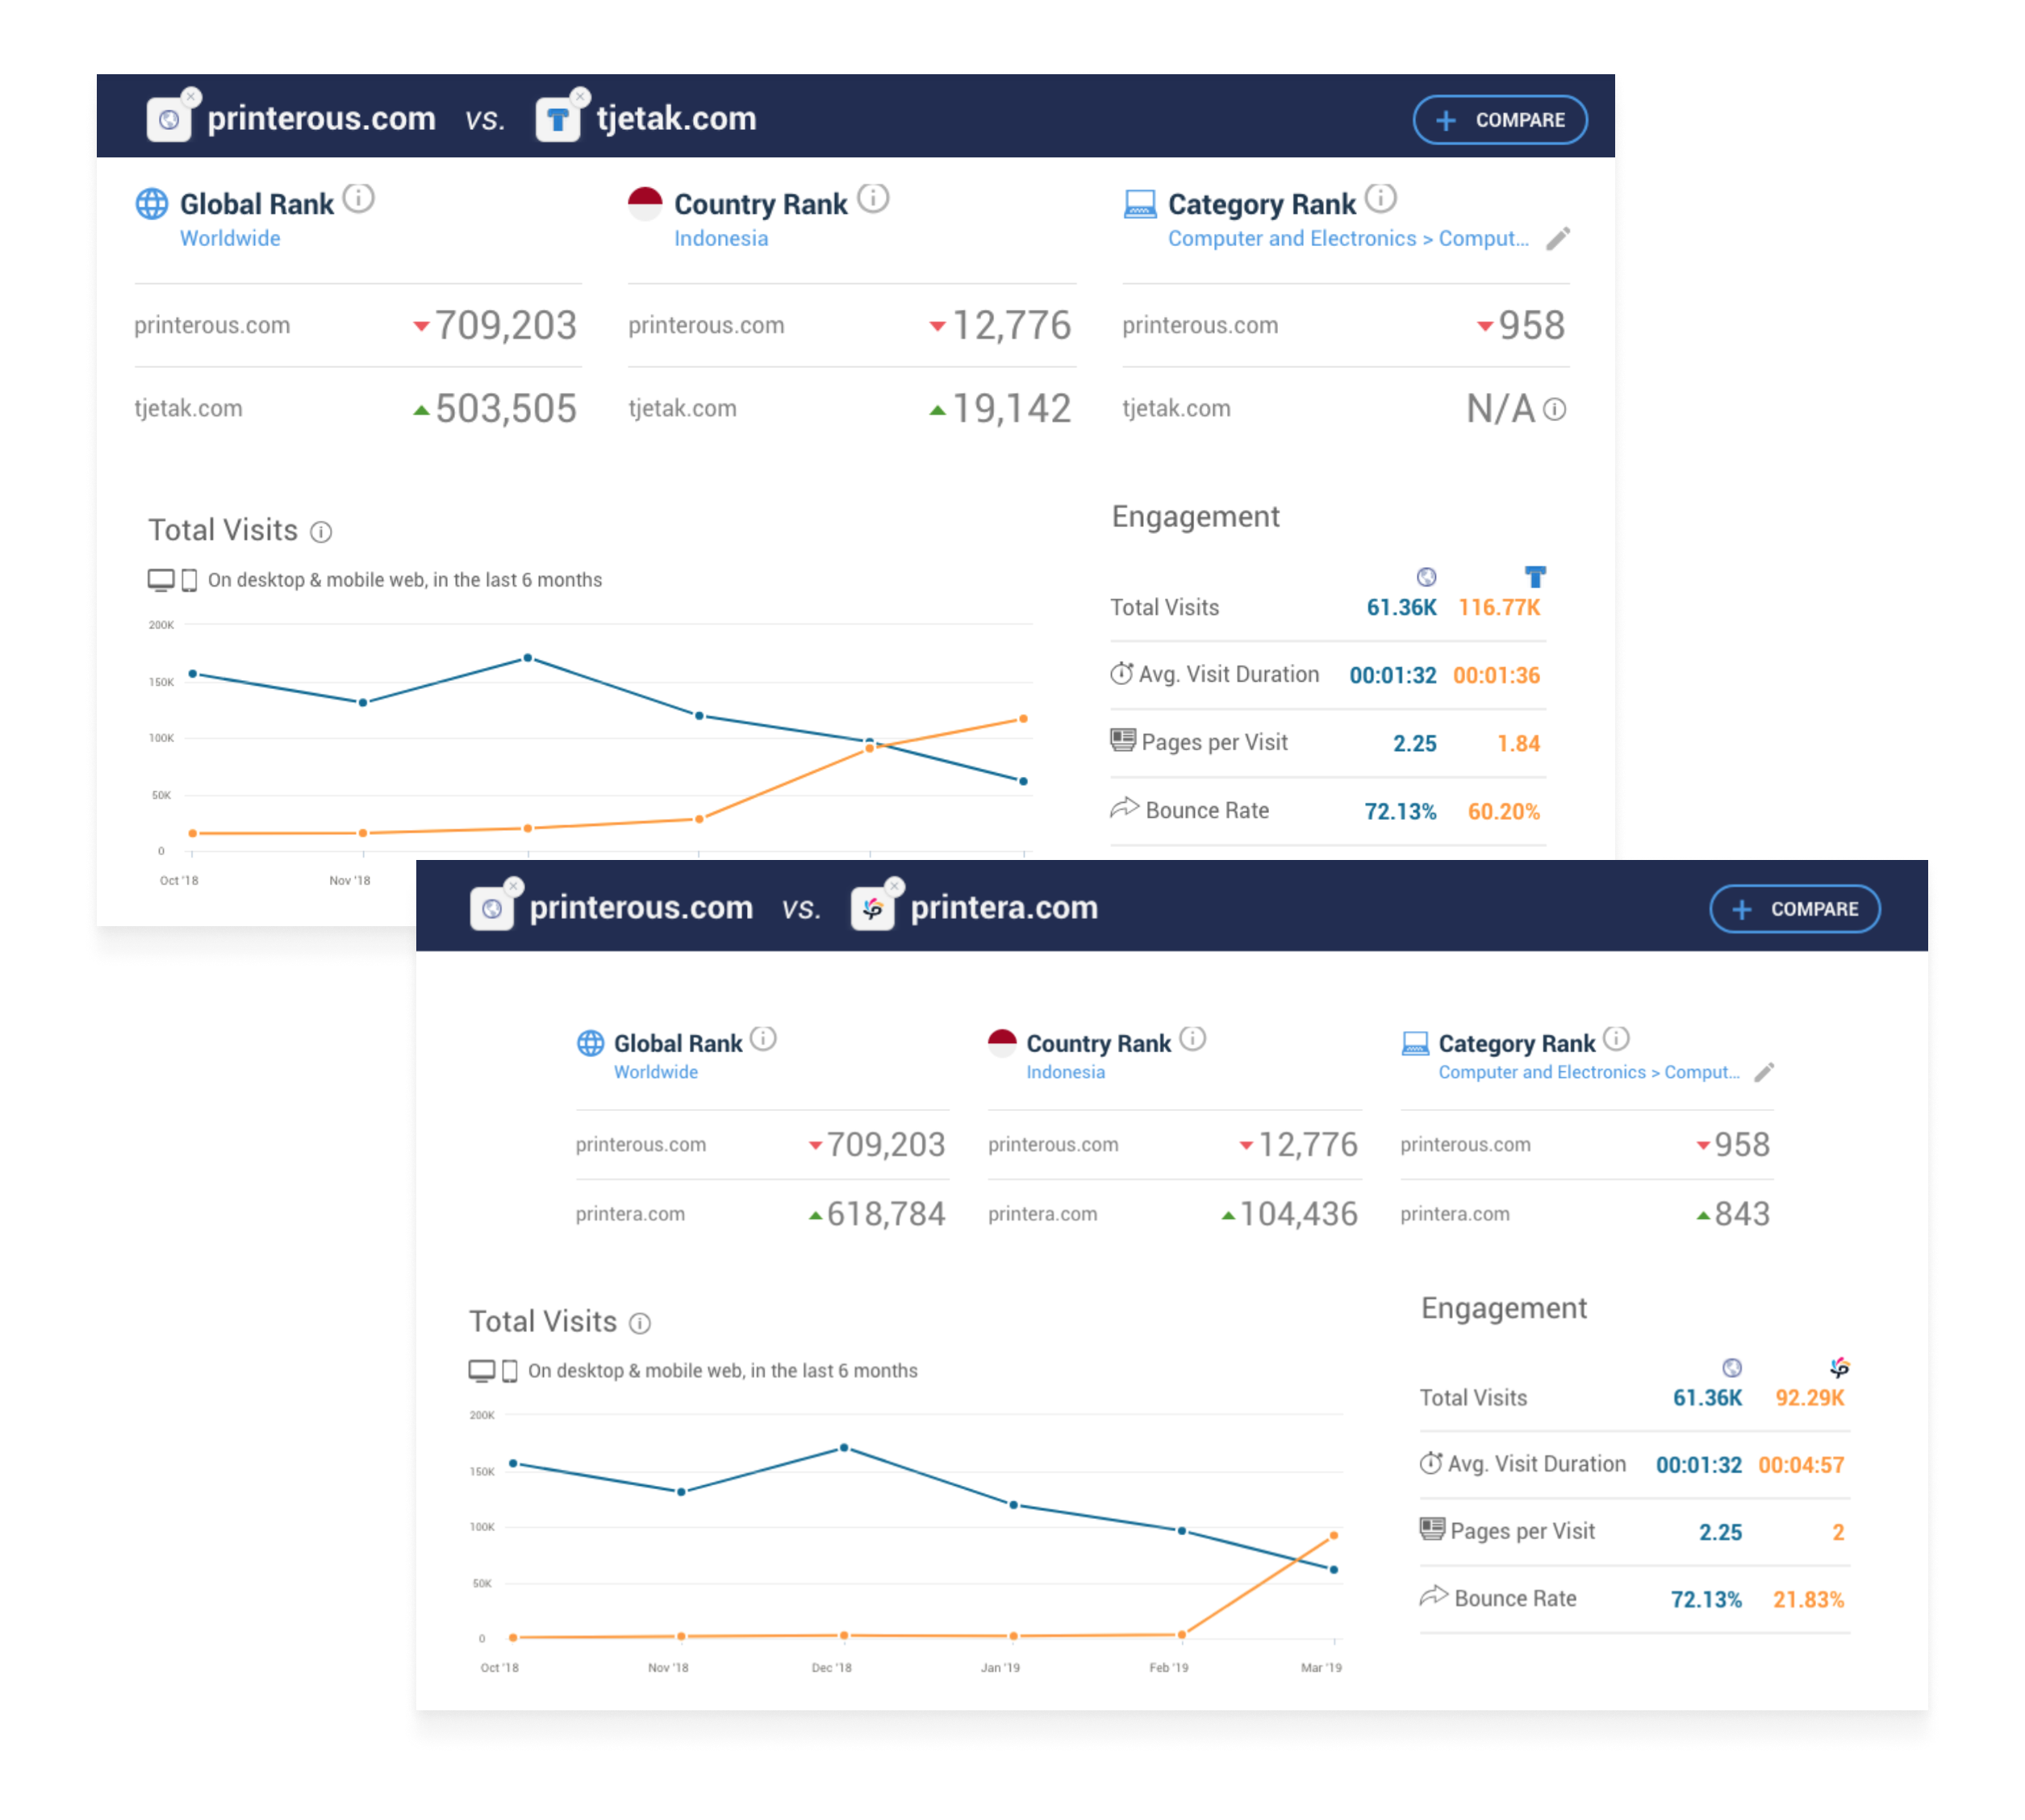Click tjetak Bounce Rate 60.20%
The height and width of the screenshot is (1820, 2025).
(x=1503, y=812)
